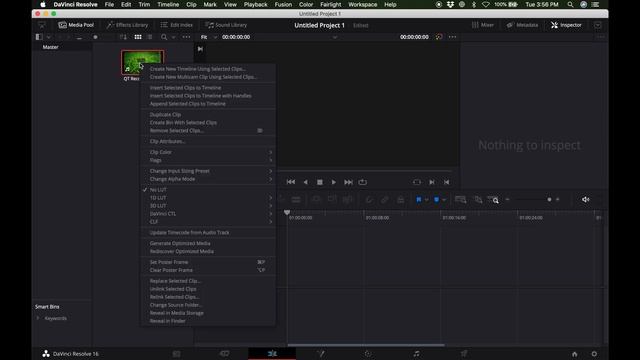This screenshot has height=360, width=640.
Task: Open the Sound Library panel
Action: click(226, 25)
